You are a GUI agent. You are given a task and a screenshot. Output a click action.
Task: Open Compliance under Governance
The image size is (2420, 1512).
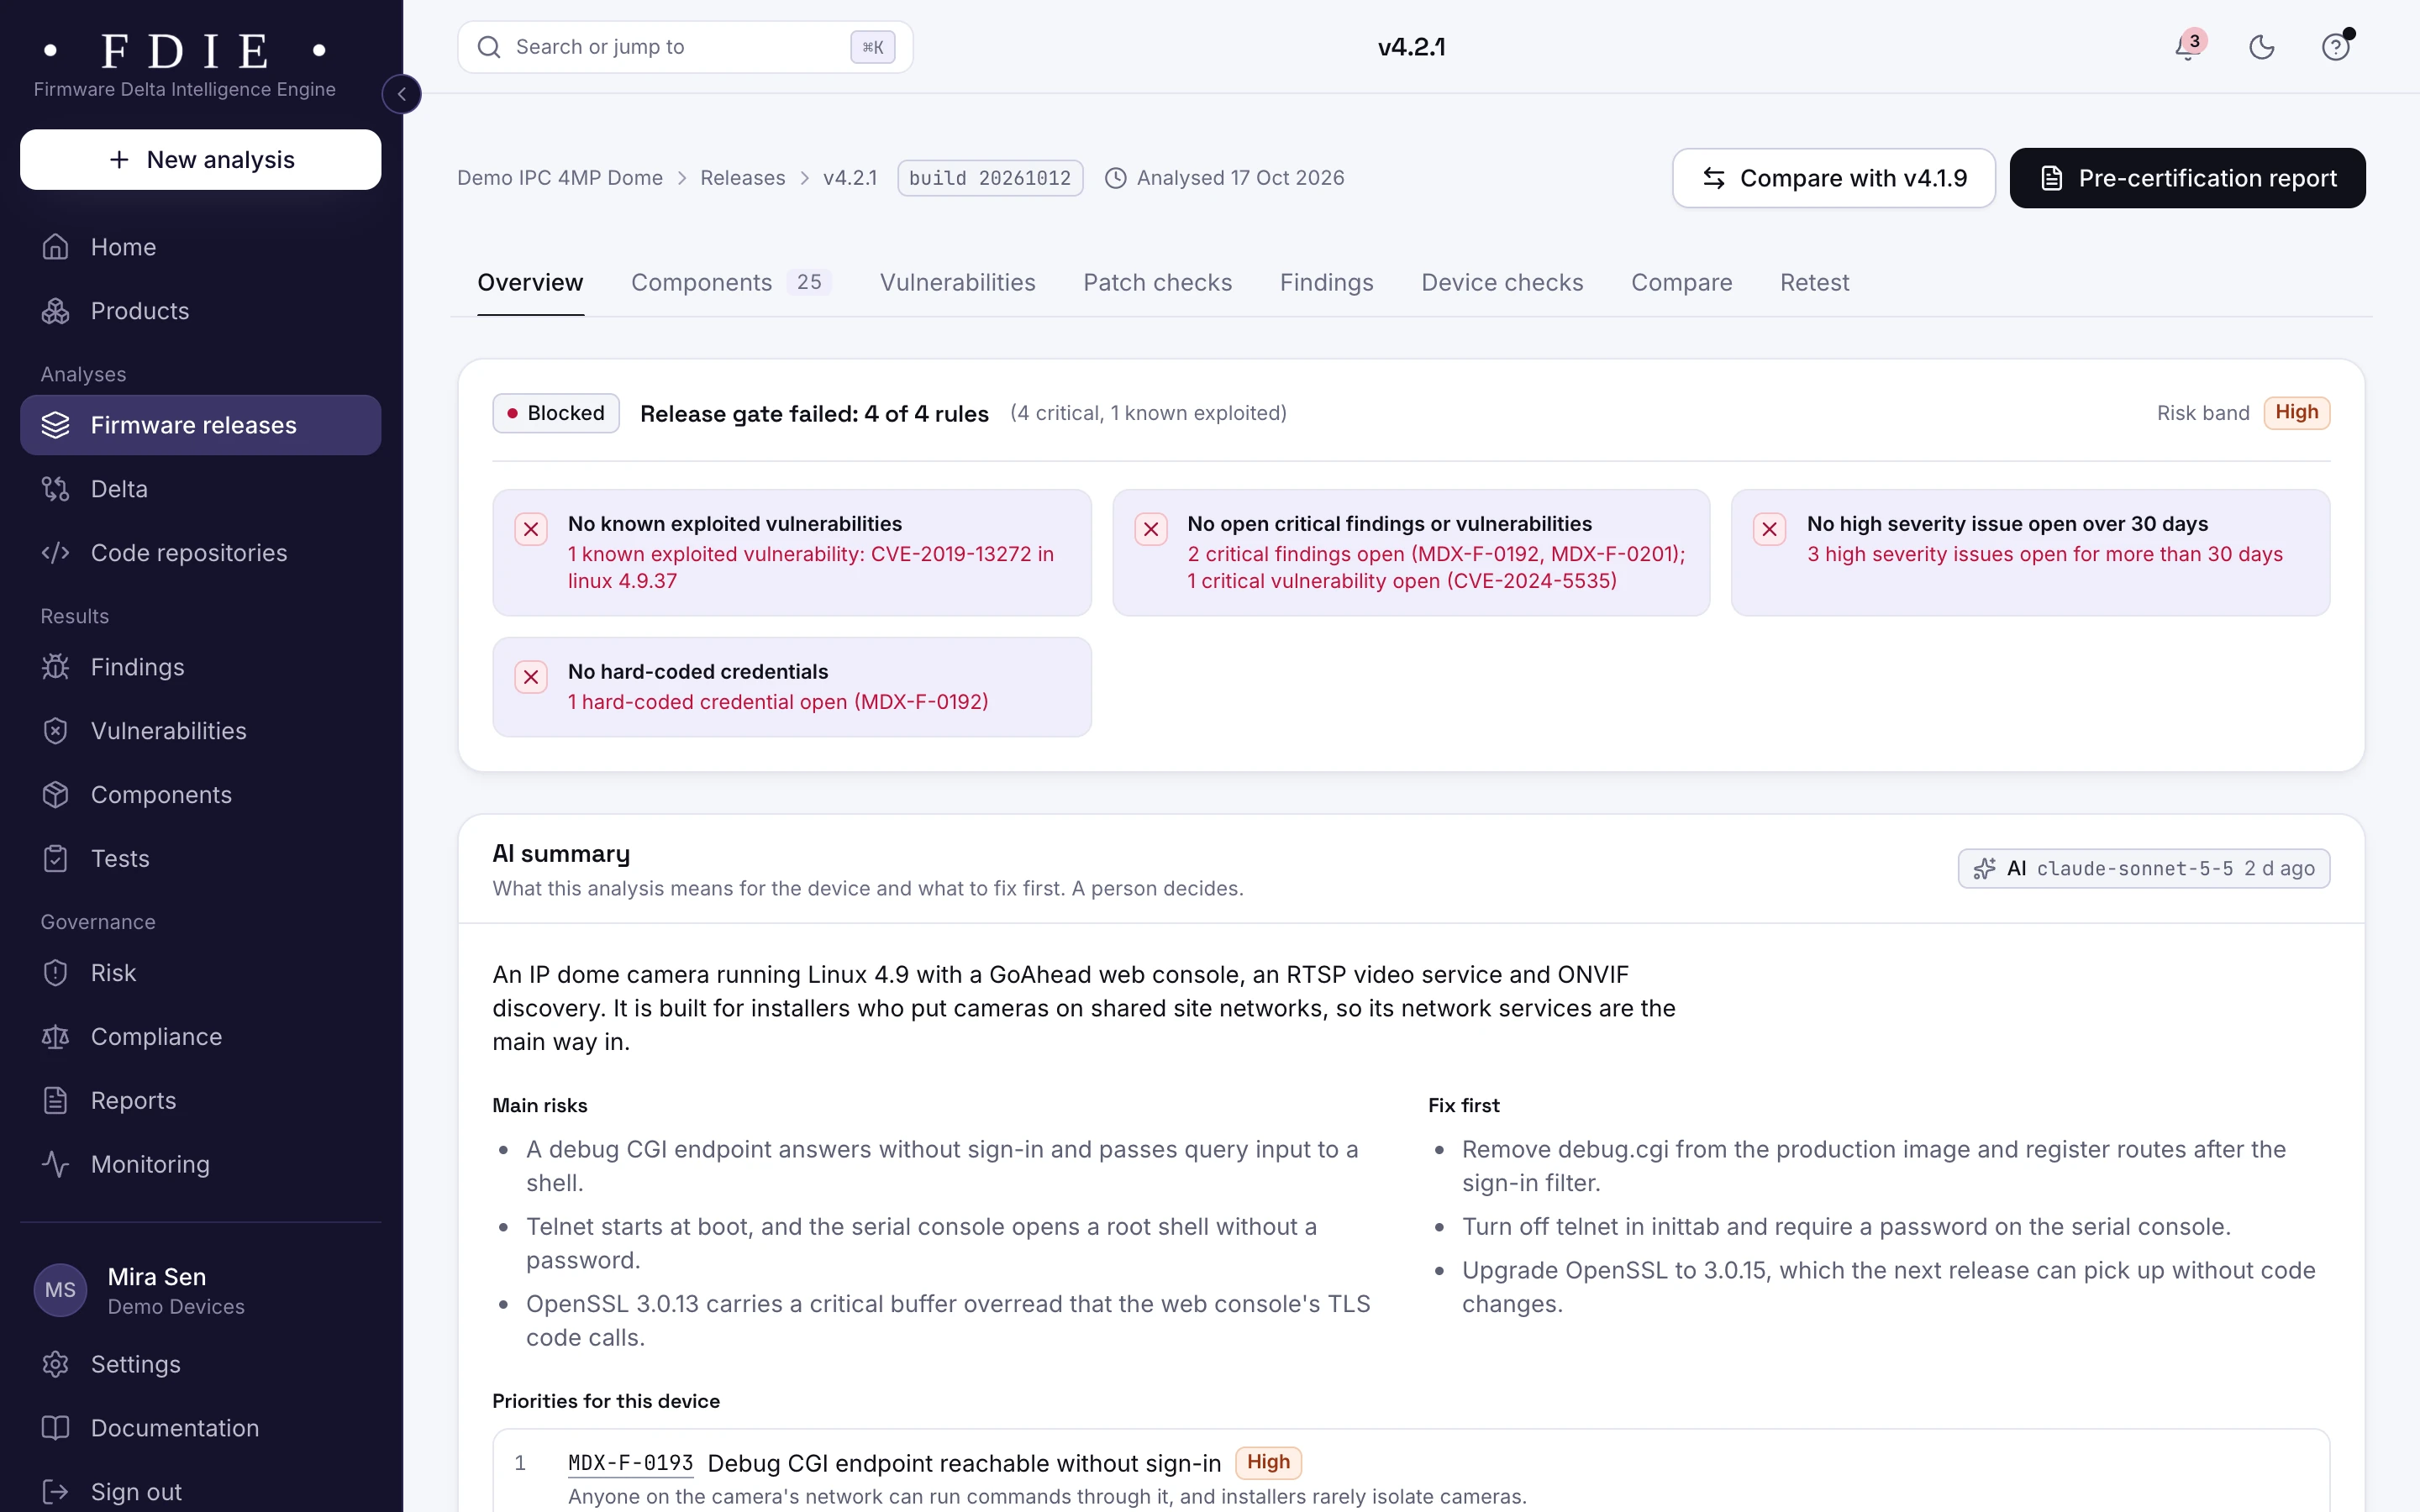point(201,1037)
